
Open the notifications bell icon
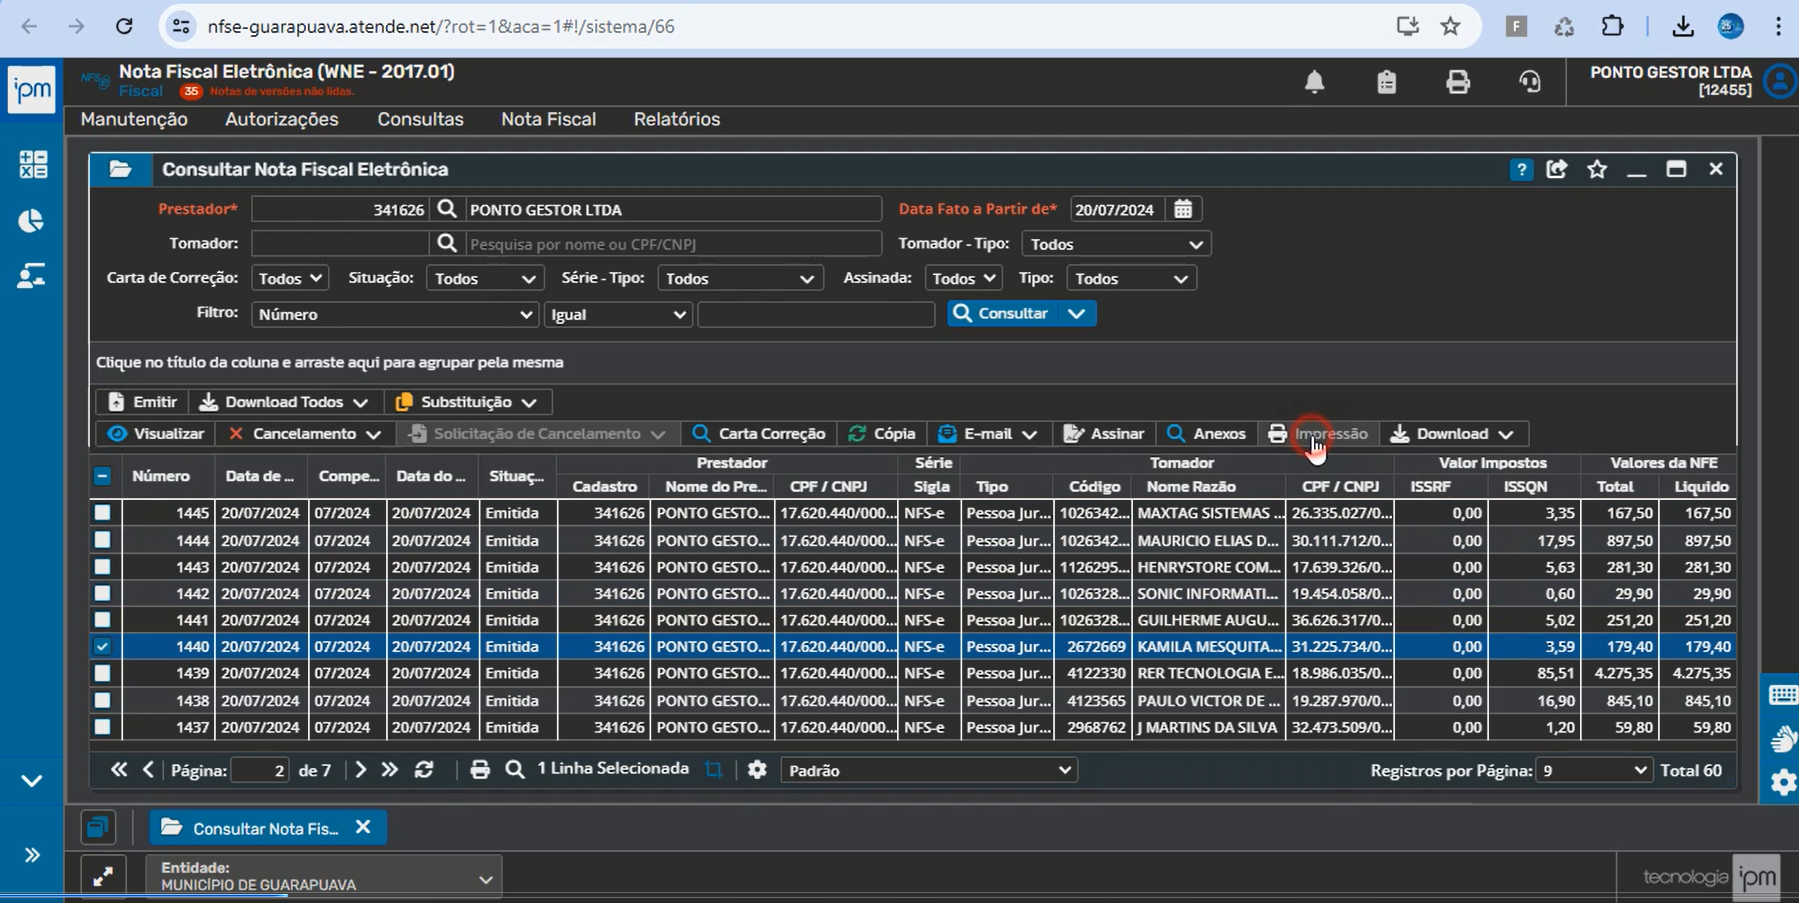click(x=1314, y=82)
